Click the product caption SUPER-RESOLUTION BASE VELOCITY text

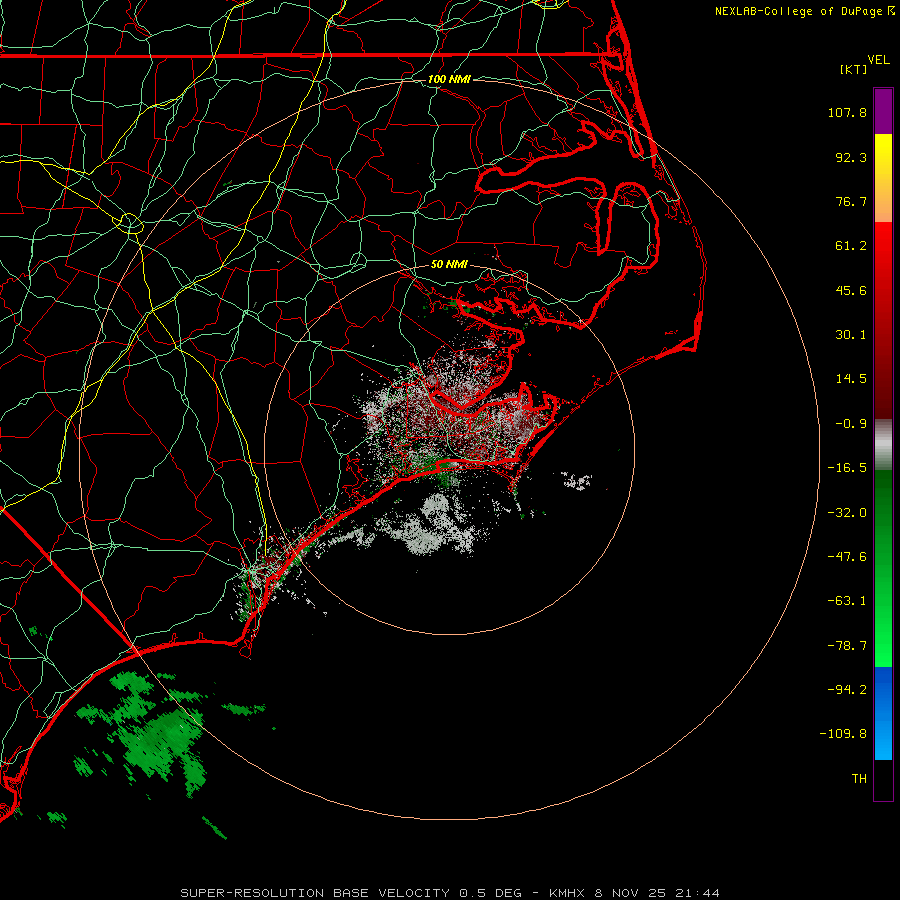pyautogui.click(x=315, y=893)
